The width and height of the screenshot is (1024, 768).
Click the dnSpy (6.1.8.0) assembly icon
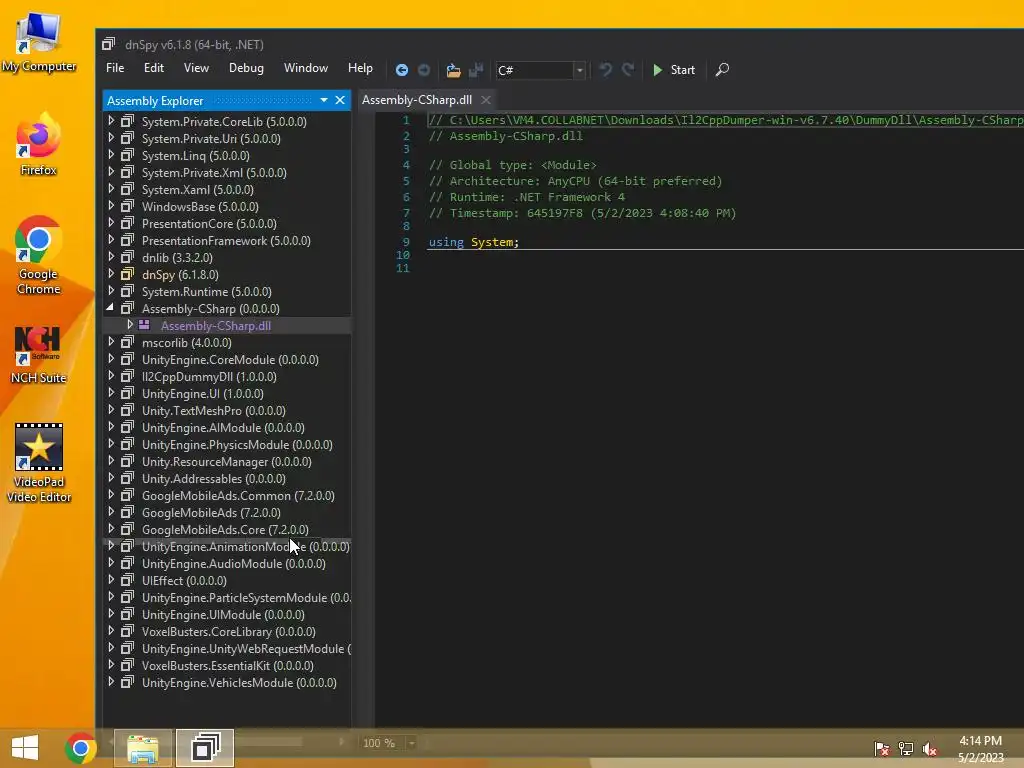[x=127, y=274]
